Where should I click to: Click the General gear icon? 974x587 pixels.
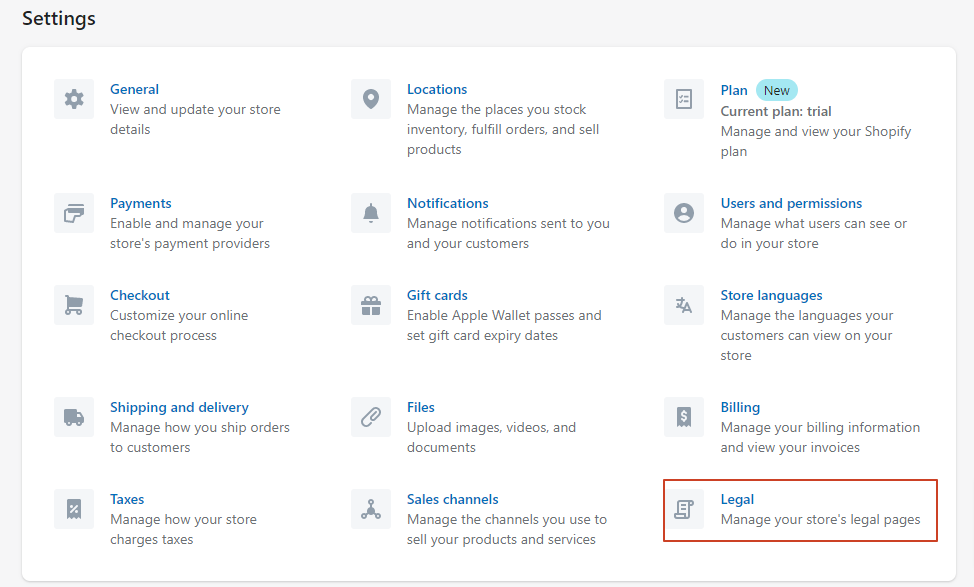[x=74, y=99]
